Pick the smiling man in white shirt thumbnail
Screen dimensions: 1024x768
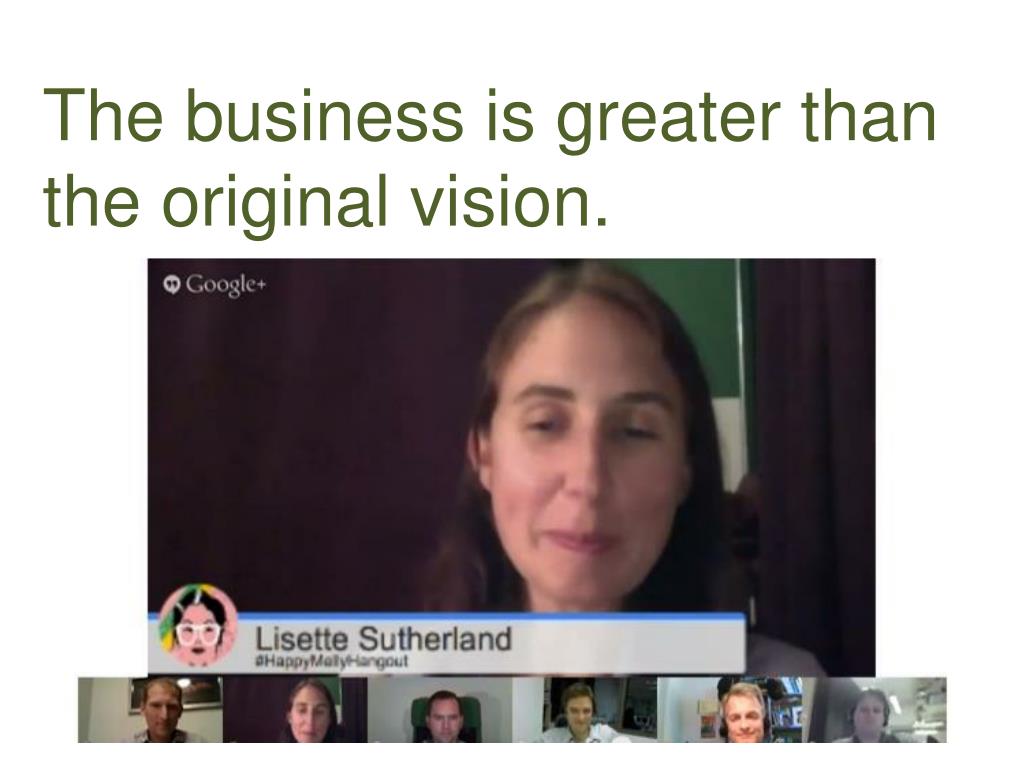pos(585,710)
